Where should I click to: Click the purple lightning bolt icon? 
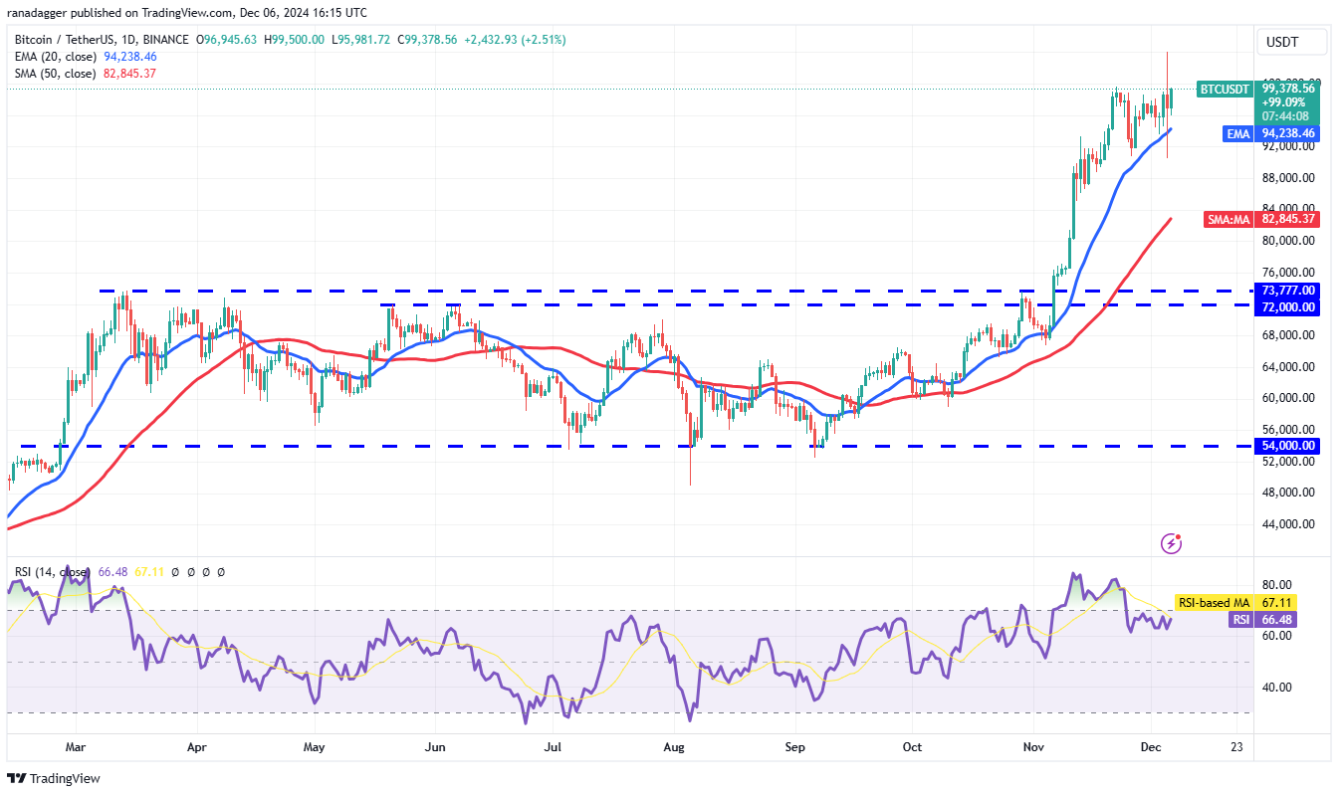pyautogui.click(x=1171, y=543)
